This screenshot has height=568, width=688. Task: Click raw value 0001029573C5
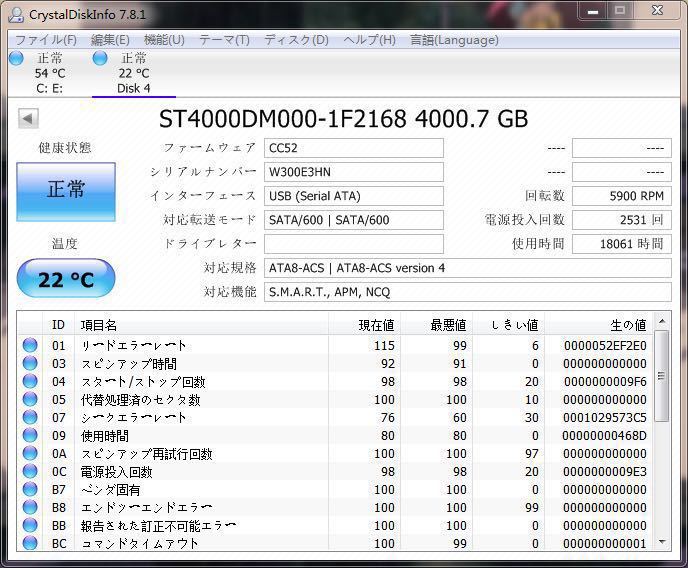pos(605,418)
